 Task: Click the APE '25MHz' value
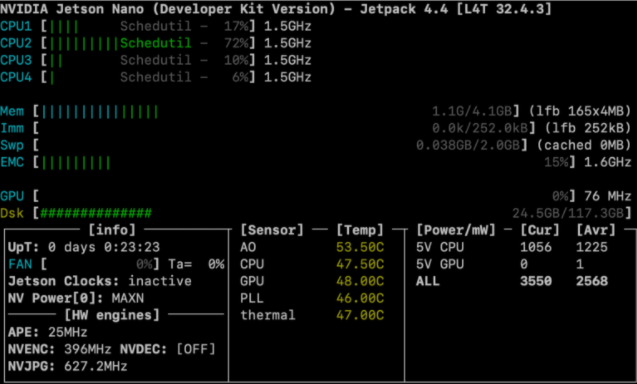[68, 332]
